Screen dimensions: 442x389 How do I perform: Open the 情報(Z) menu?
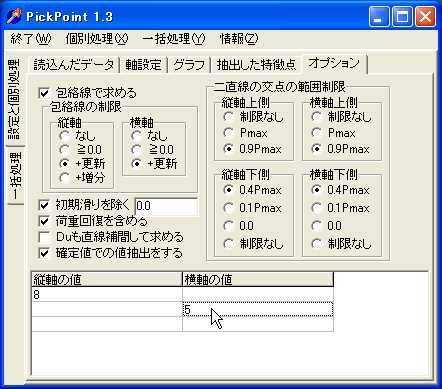tap(239, 39)
